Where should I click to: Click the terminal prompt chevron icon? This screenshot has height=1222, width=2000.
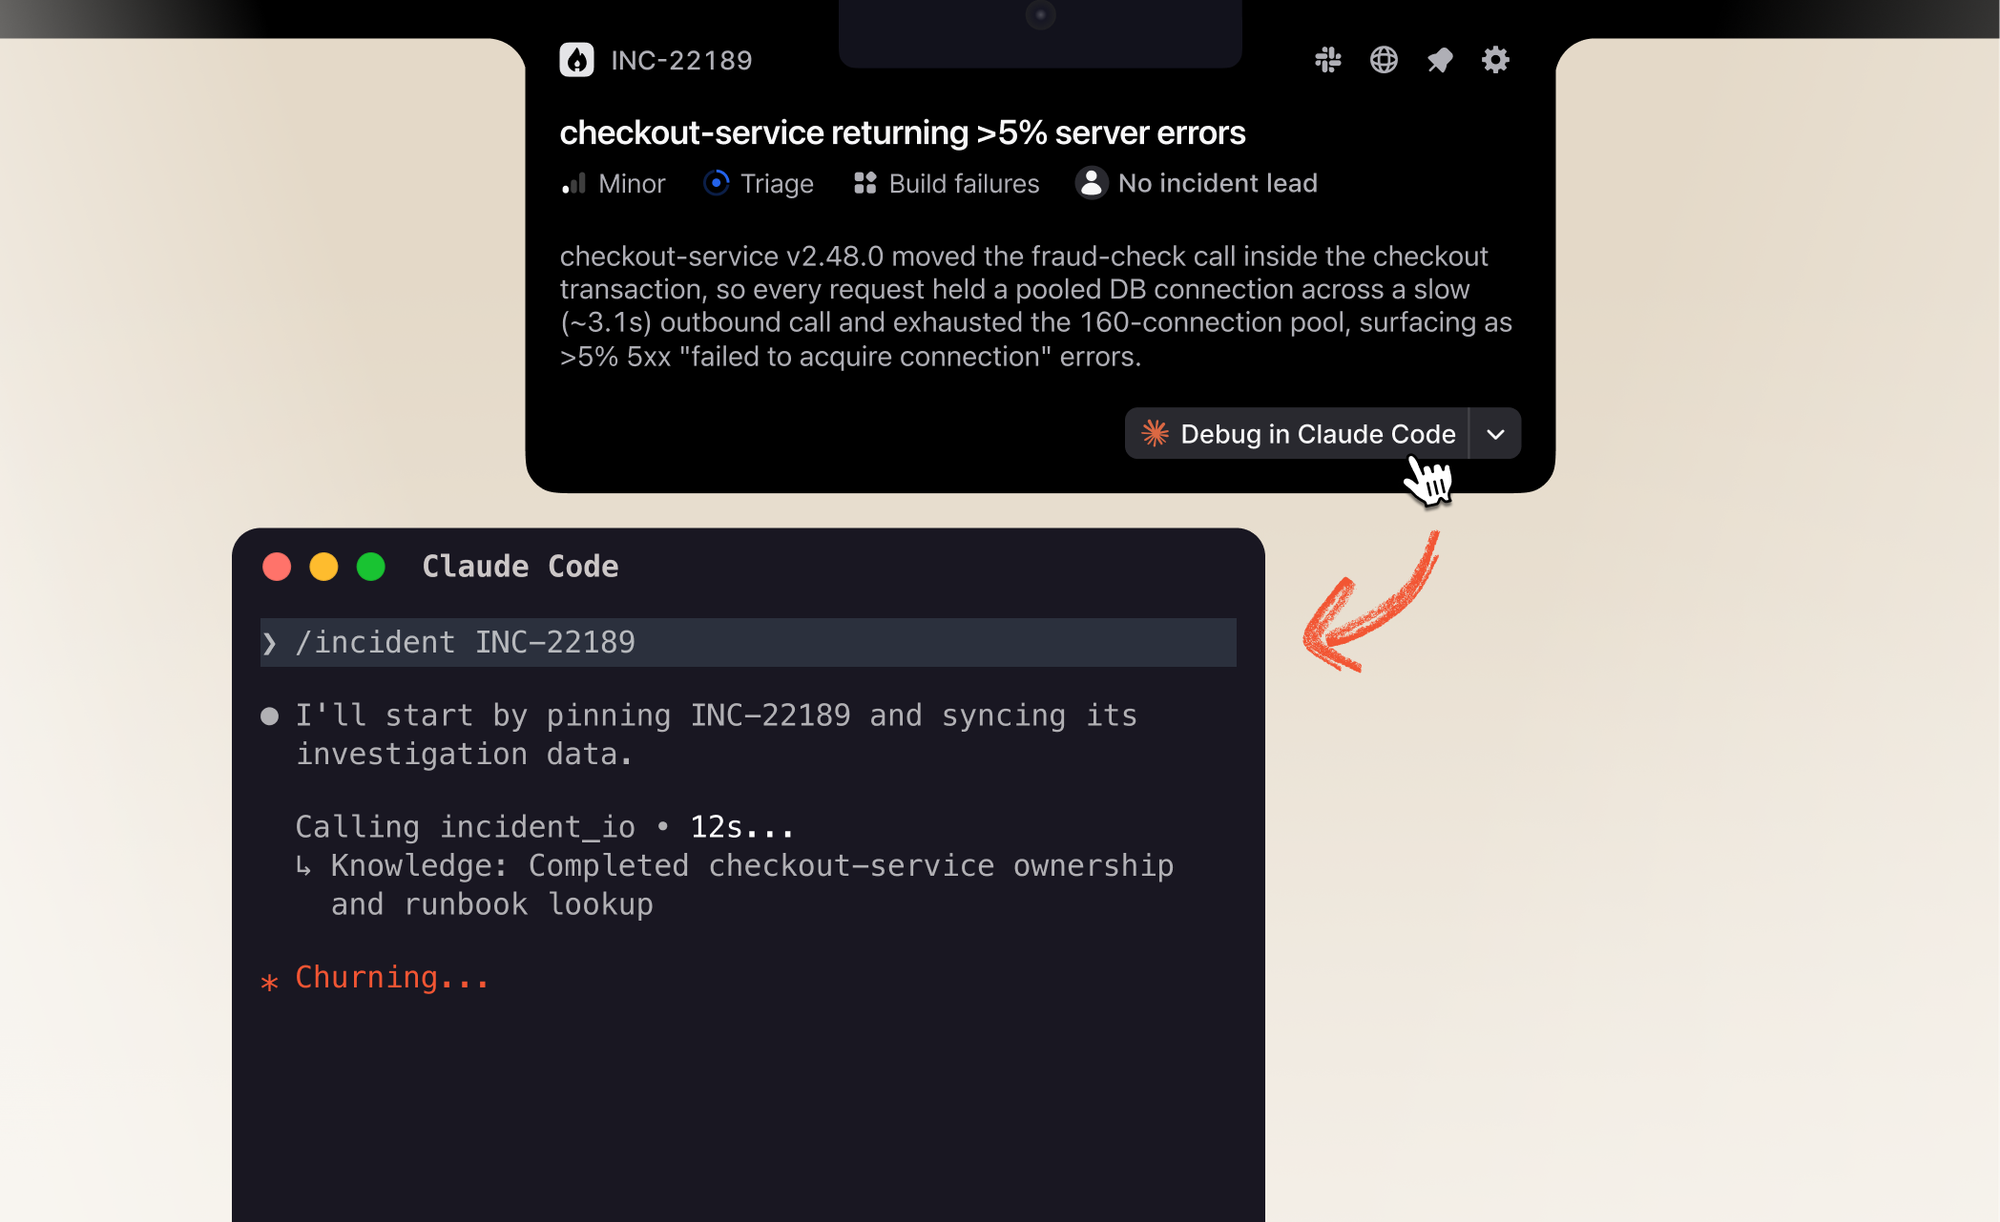pos(270,642)
